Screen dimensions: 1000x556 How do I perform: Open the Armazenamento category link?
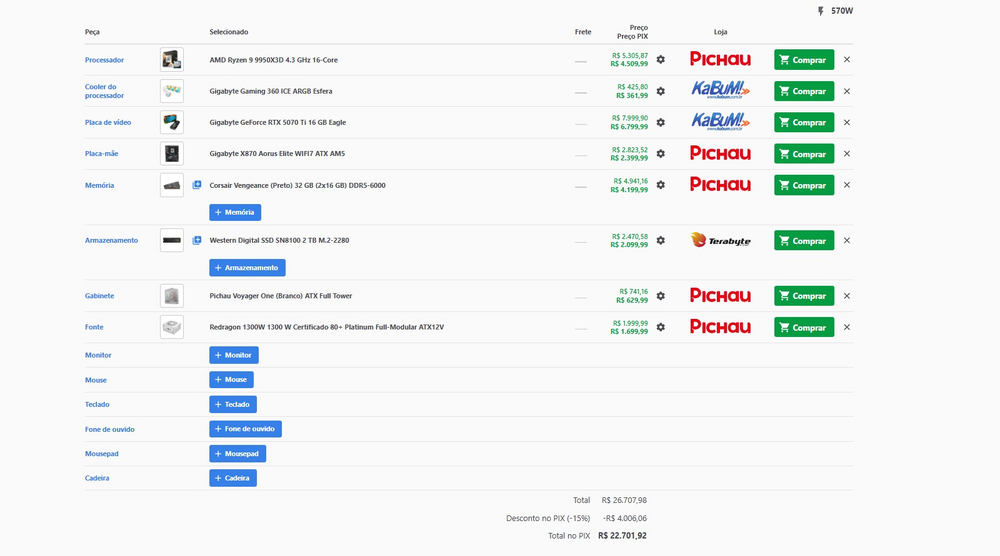pyautogui.click(x=111, y=240)
